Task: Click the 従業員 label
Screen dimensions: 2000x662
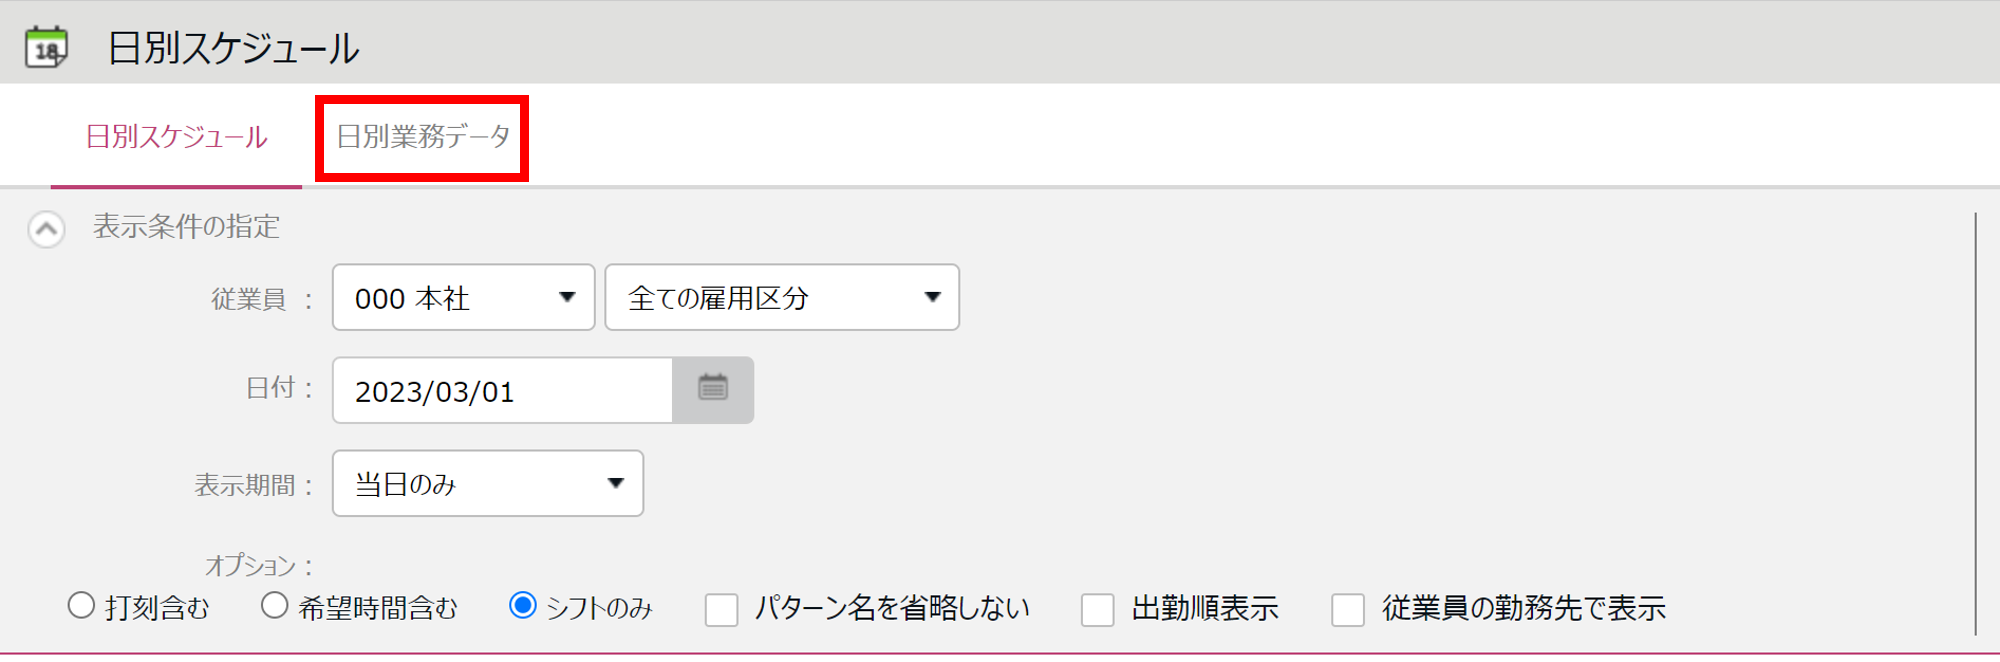Action: (x=249, y=299)
